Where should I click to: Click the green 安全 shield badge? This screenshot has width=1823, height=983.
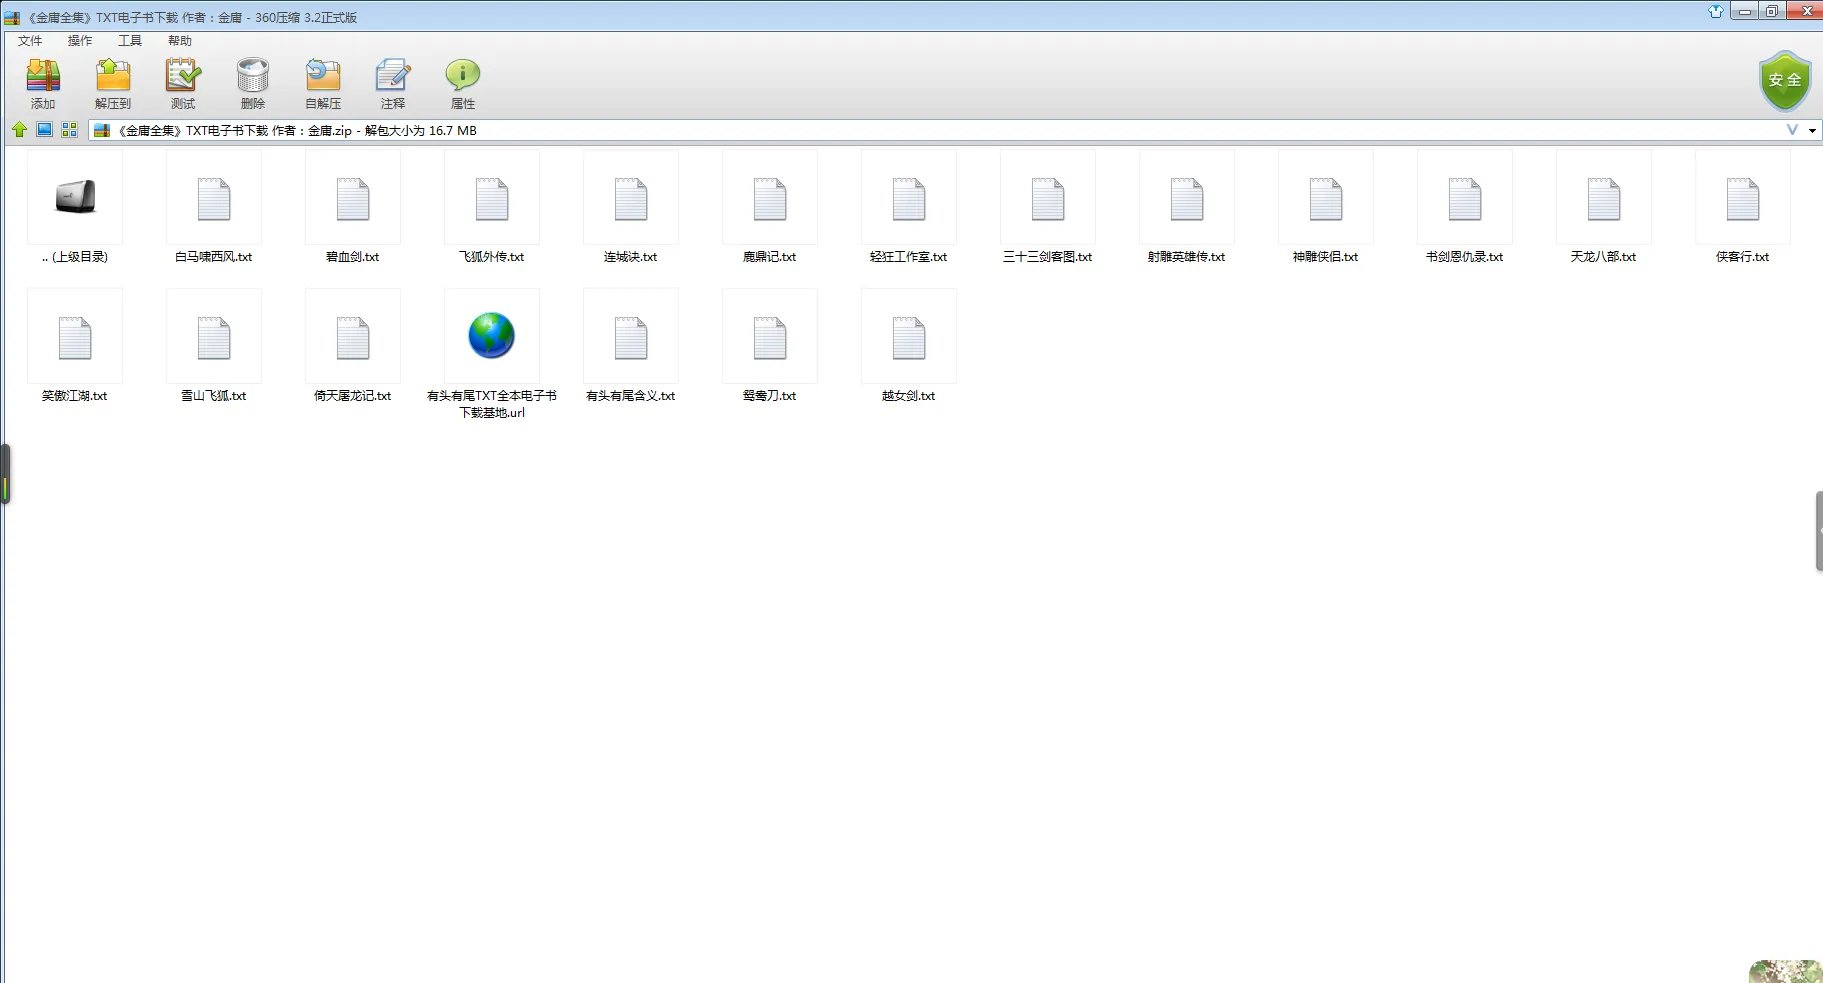(1785, 81)
